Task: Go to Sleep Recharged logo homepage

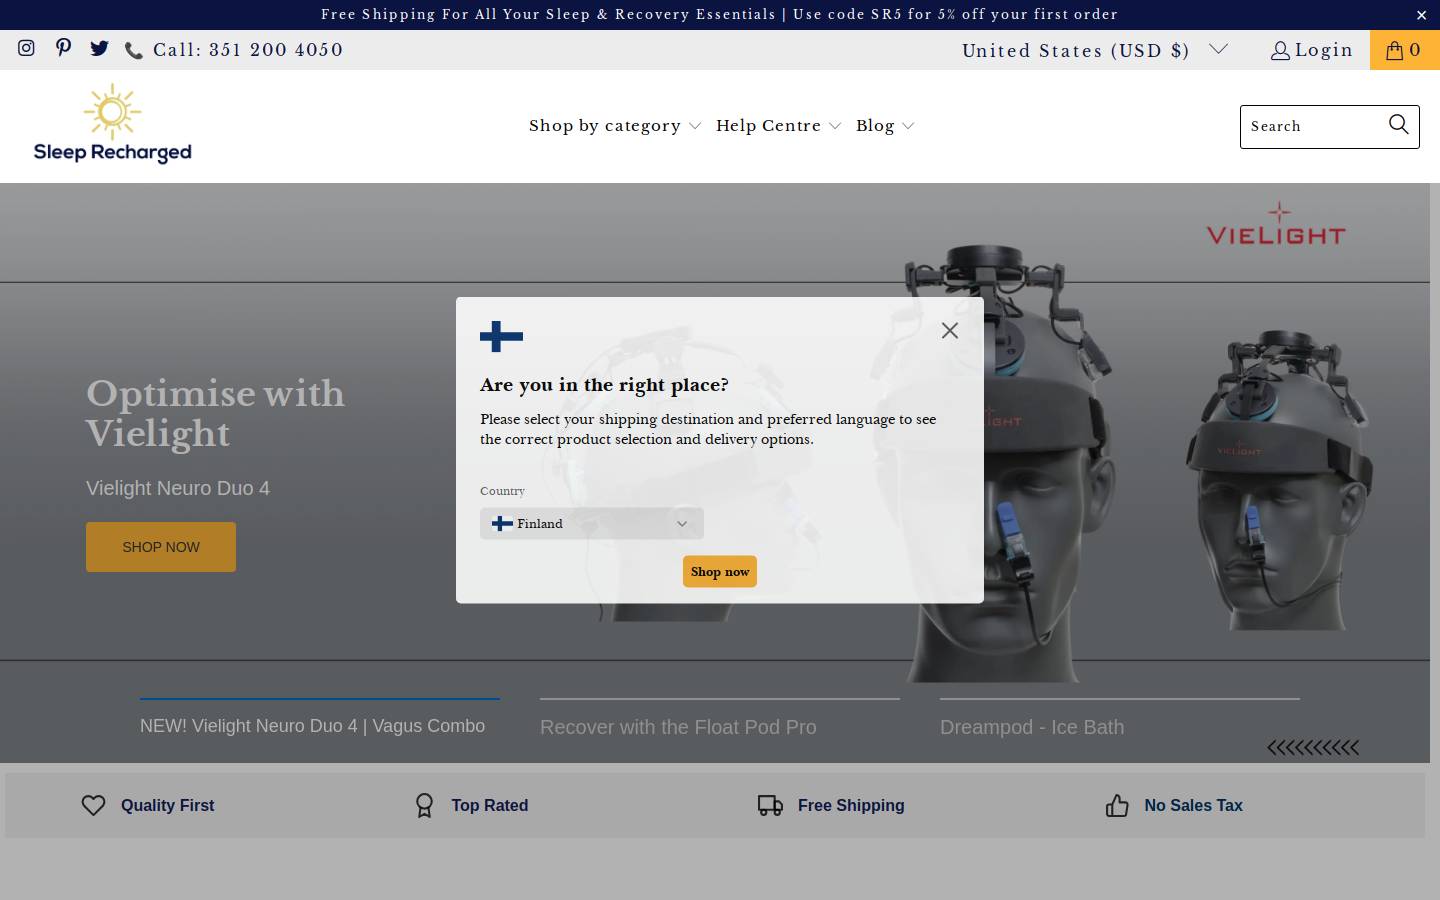Action: (112, 124)
